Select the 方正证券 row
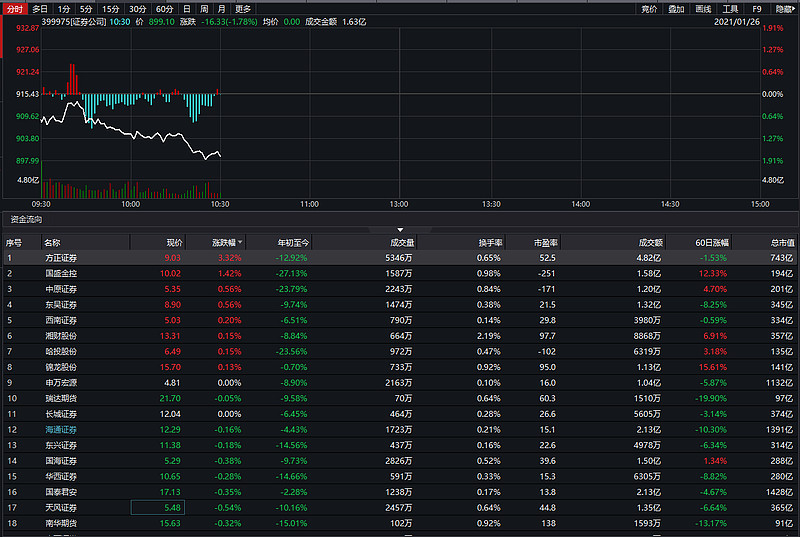 pos(59,257)
